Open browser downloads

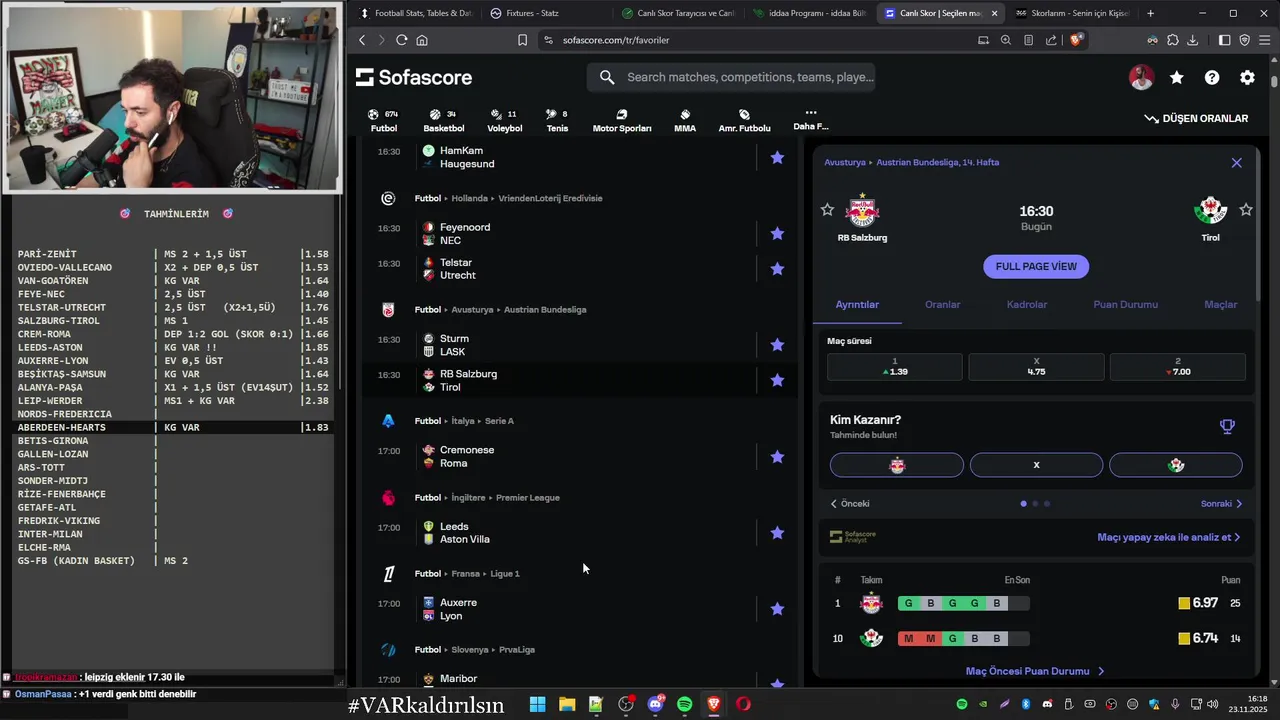point(1192,40)
